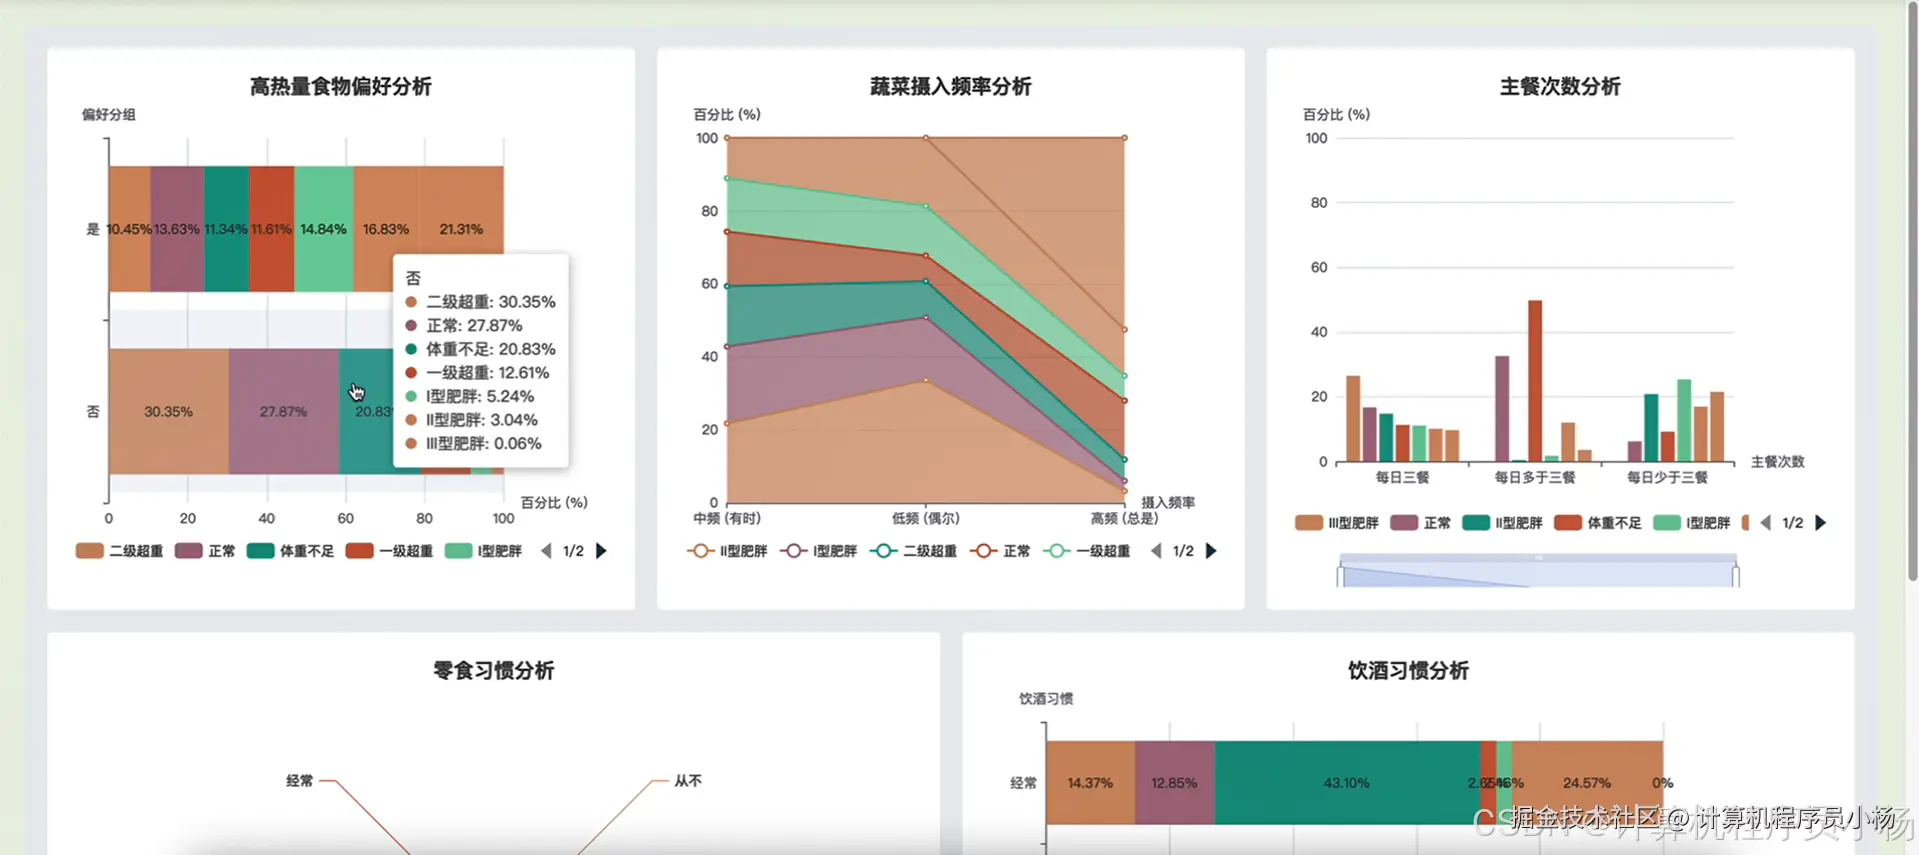Click the 11.61% bar segment in the 是 row
The image size is (1919, 855).
point(272,229)
